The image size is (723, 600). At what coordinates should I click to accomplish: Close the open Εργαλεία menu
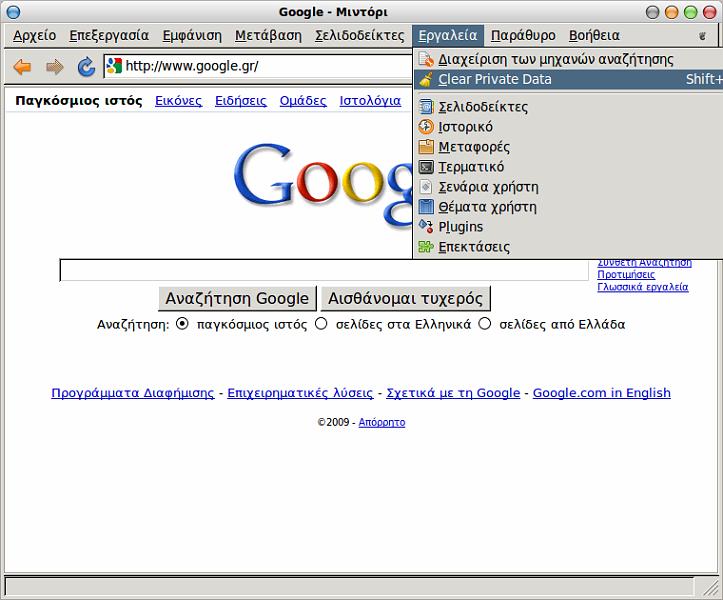pyautogui.click(x=448, y=36)
